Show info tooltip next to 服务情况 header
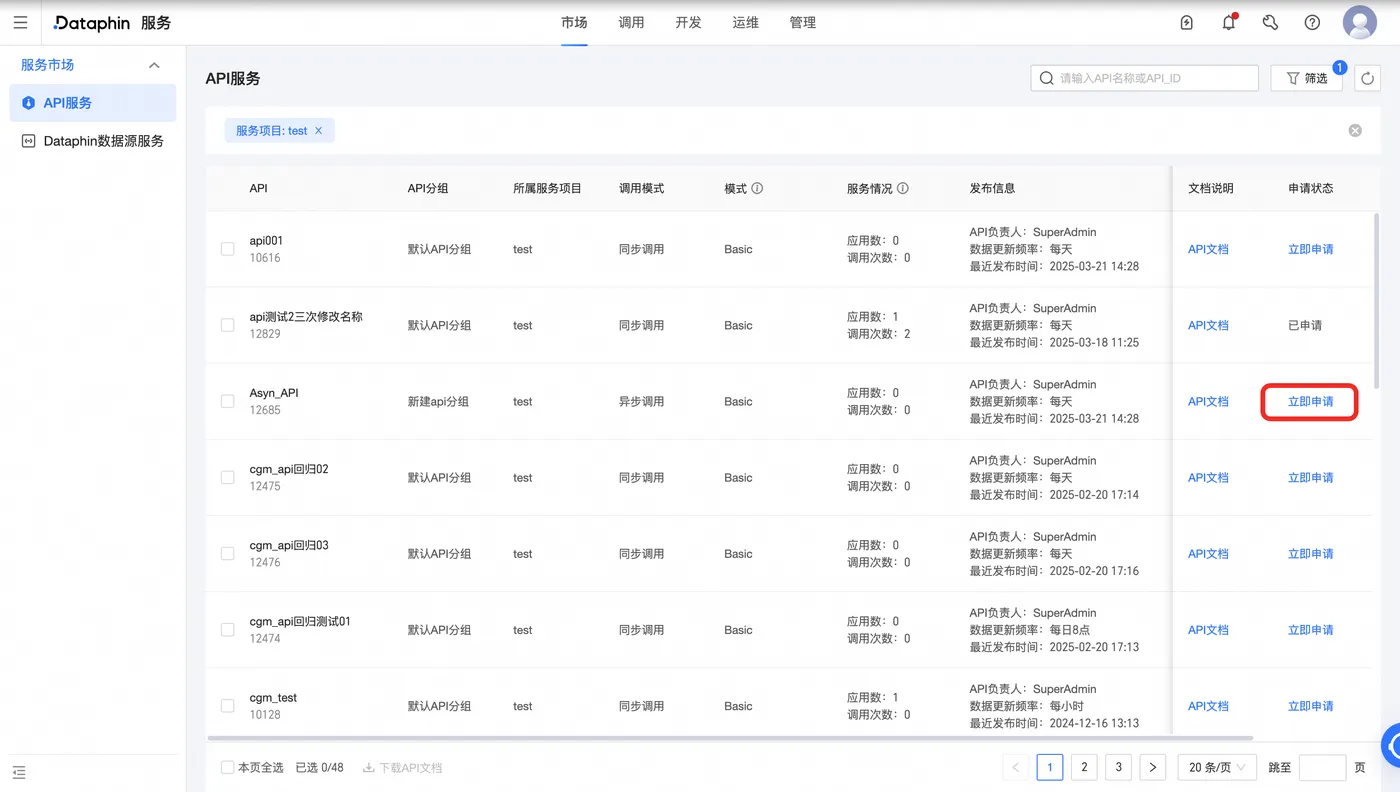 [903, 188]
